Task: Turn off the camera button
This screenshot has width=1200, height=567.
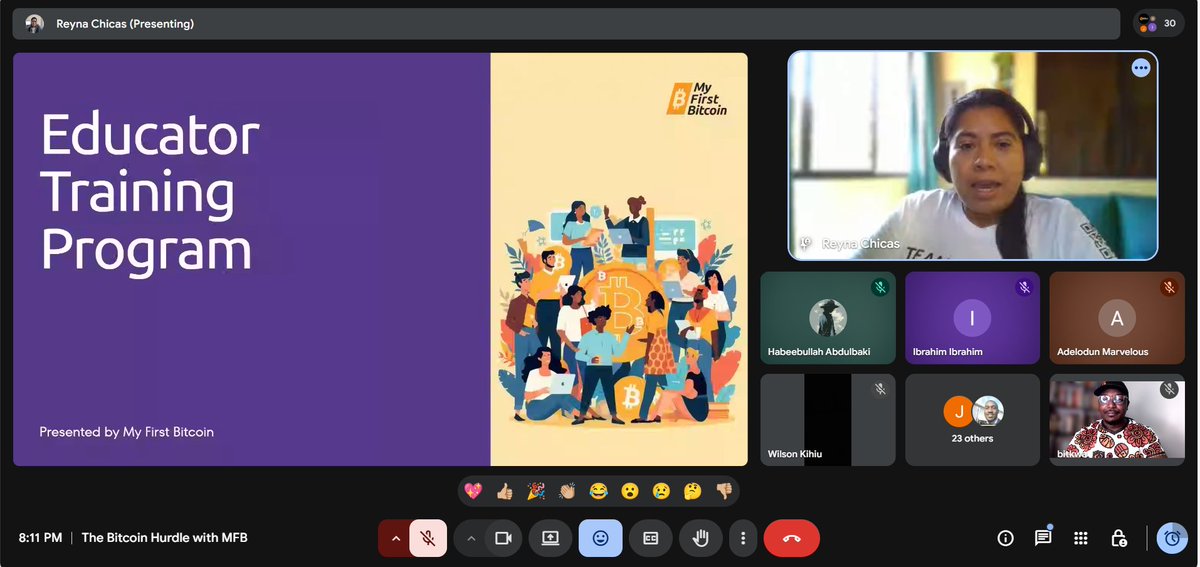Action: pos(503,538)
